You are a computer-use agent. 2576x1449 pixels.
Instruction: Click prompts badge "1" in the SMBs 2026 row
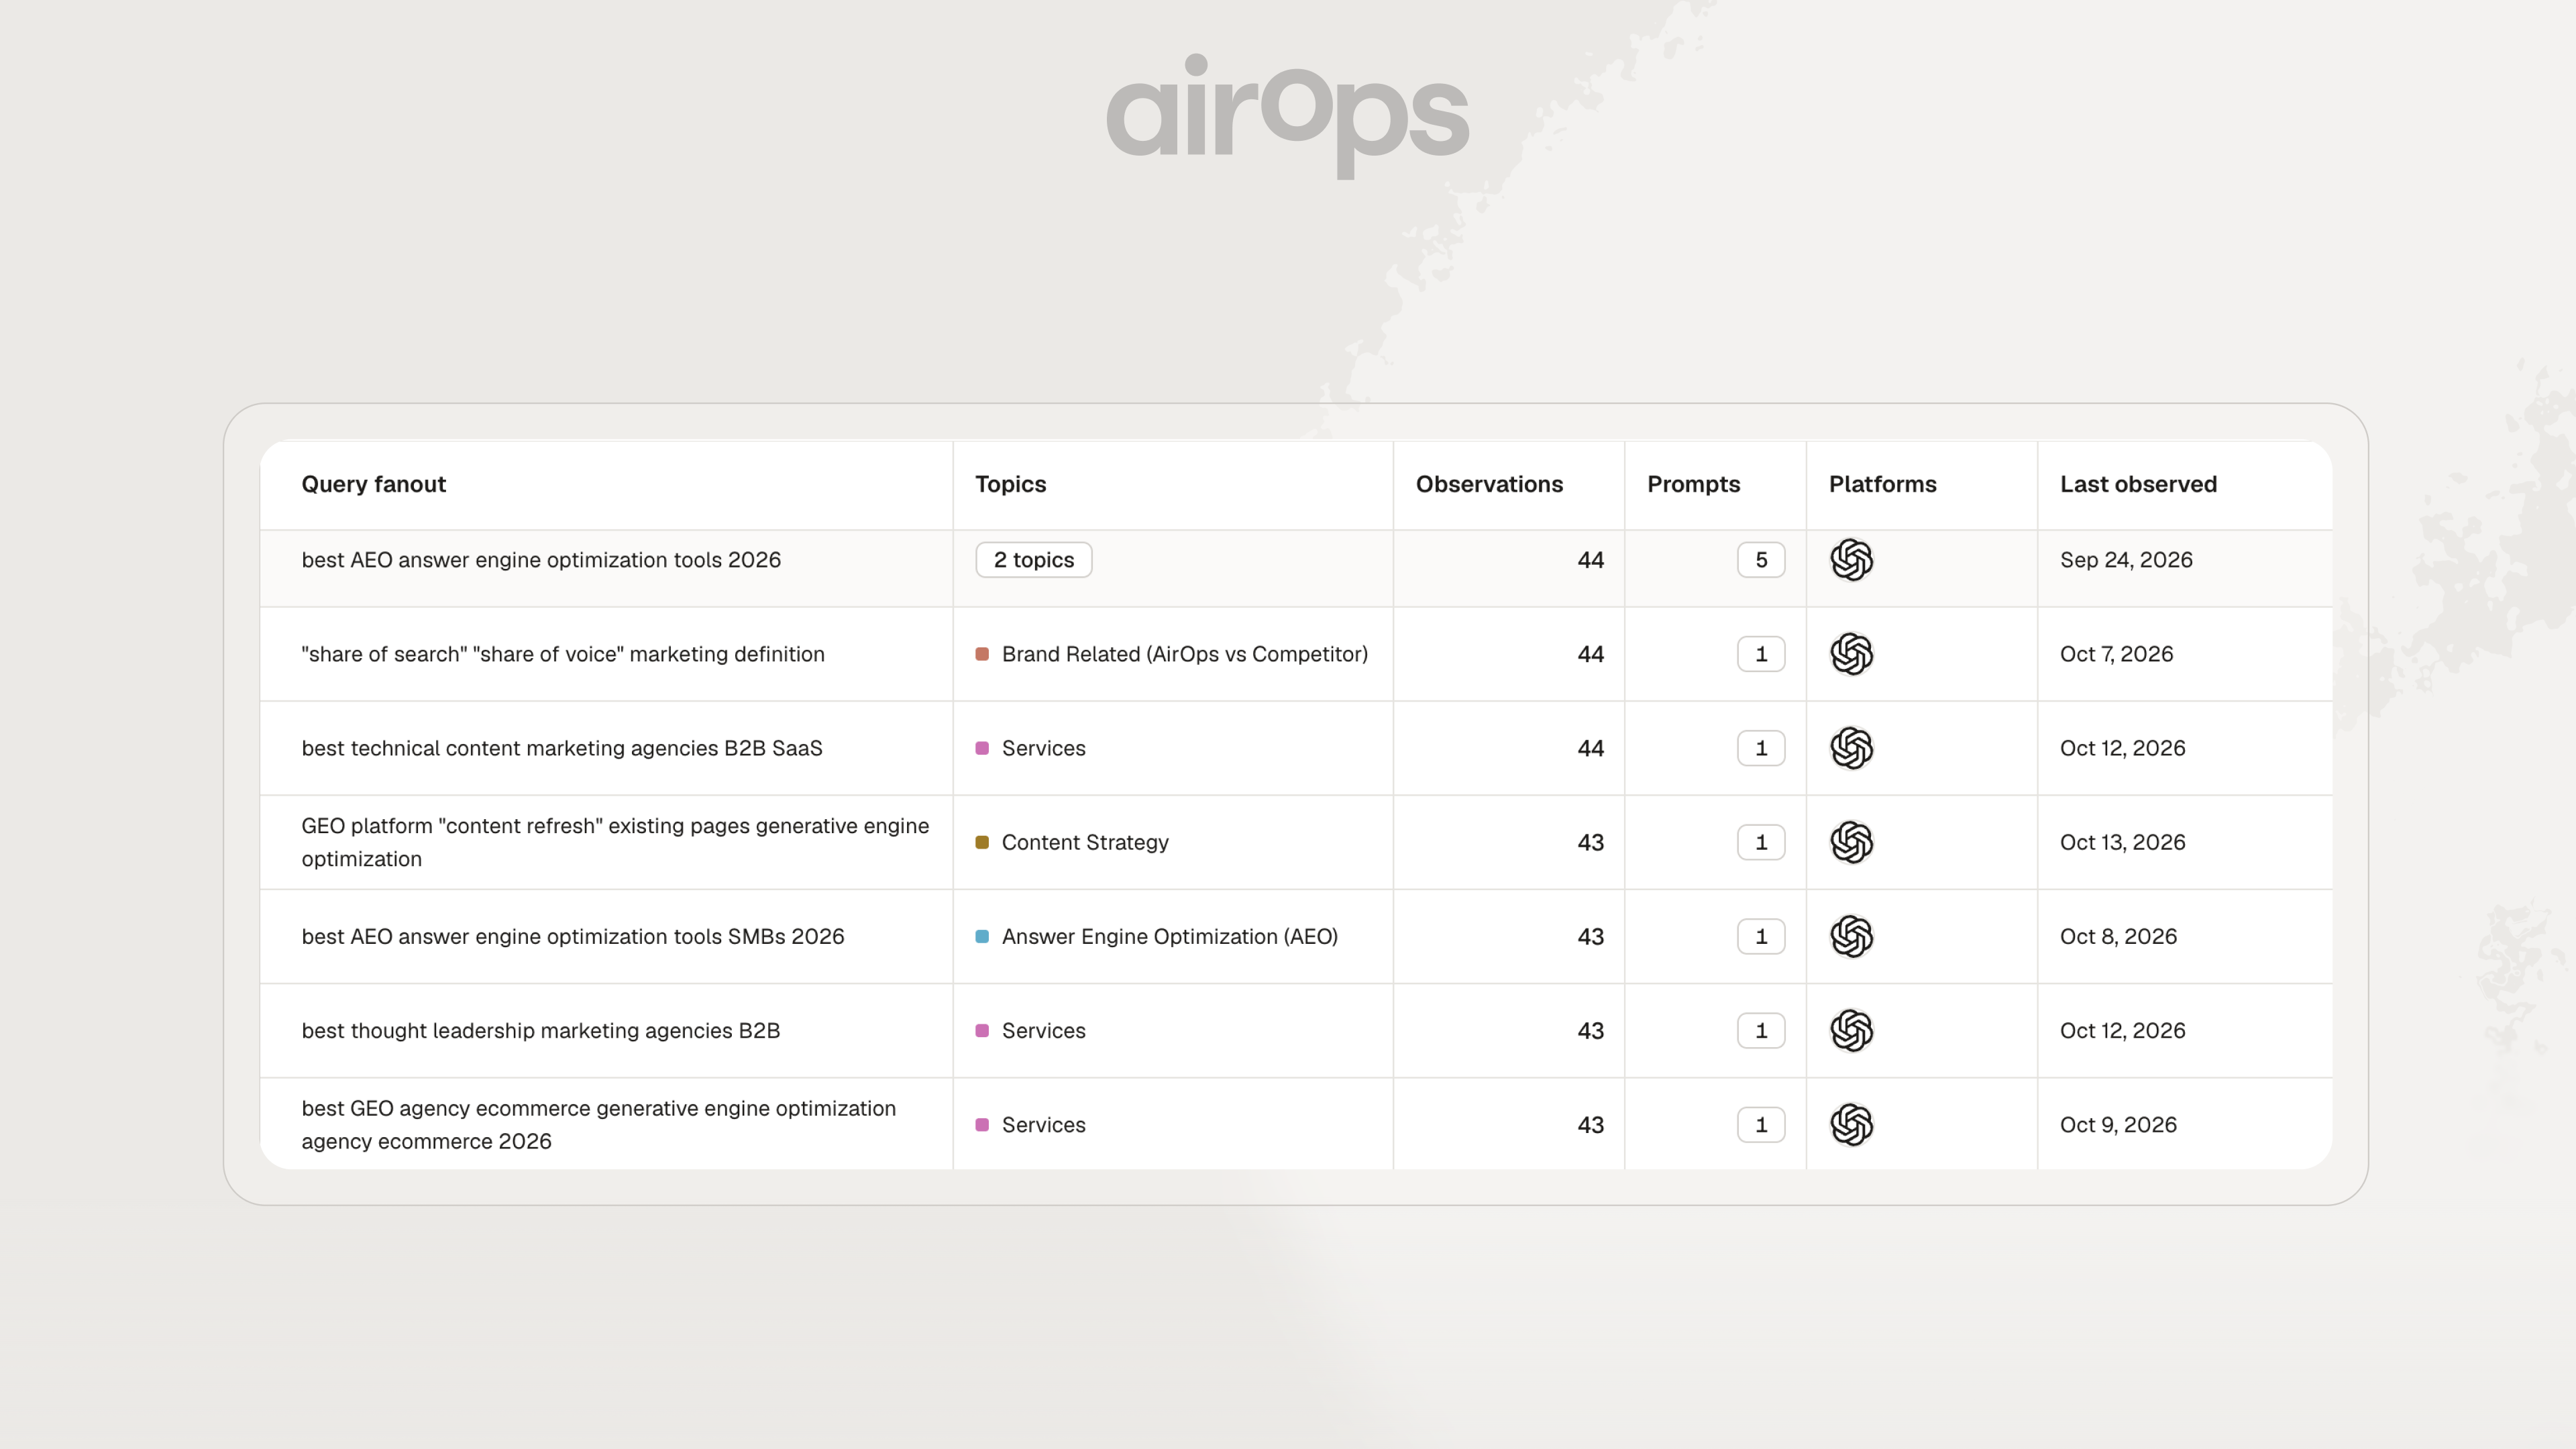point(1761,936)
